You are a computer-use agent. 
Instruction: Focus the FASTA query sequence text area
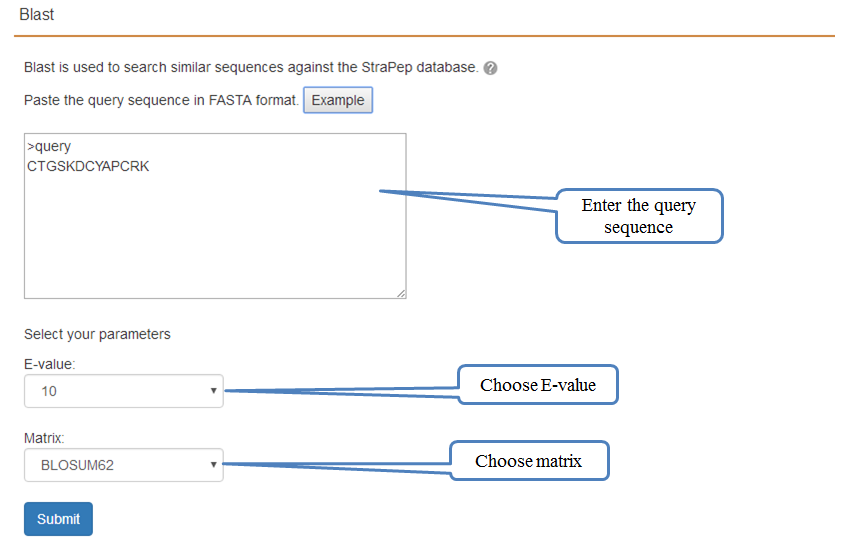coord(215,216)
